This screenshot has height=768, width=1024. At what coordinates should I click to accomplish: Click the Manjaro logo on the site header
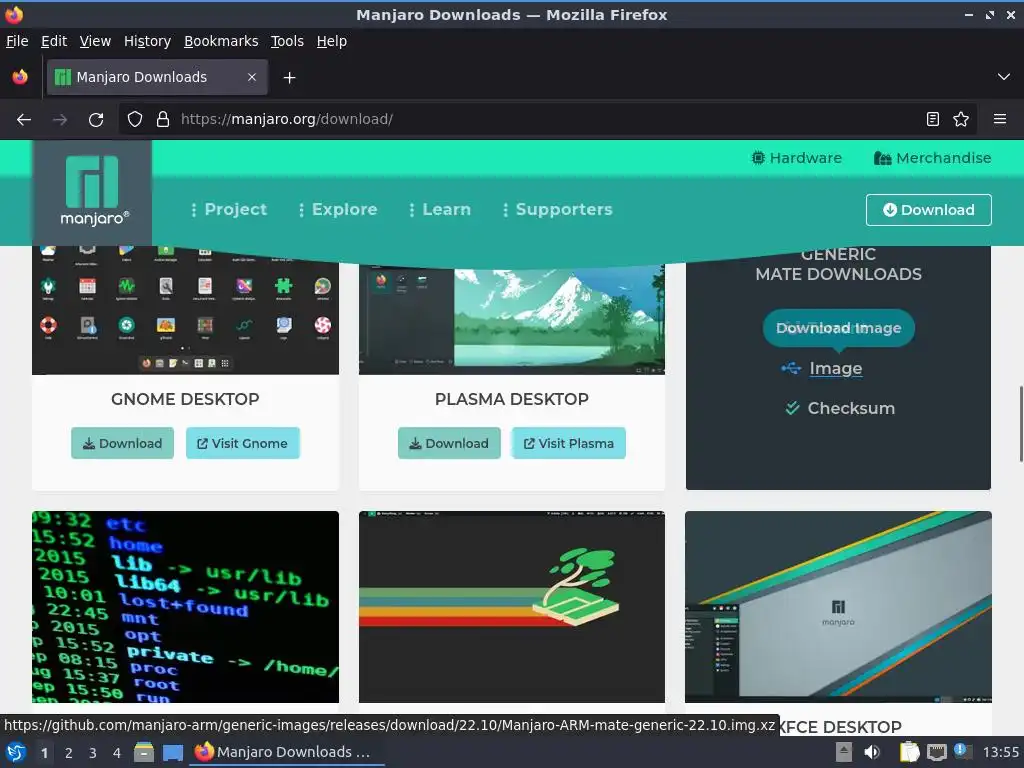pos(92,192)
